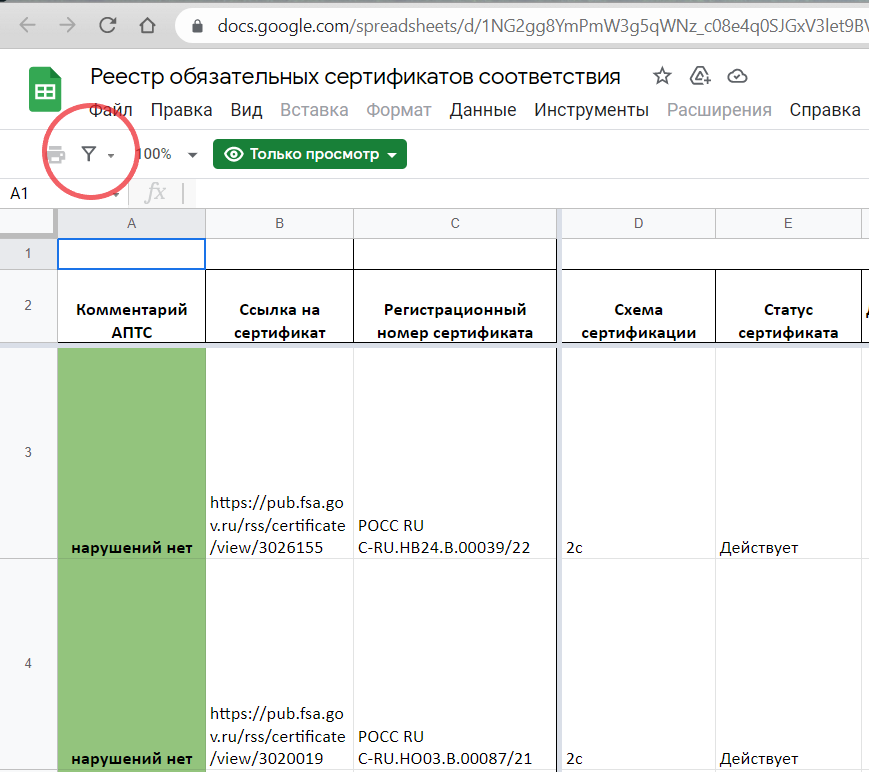Open the Правка menu
Screen dimensions: 869x772
pyautogui.click(x=181, y=110)
